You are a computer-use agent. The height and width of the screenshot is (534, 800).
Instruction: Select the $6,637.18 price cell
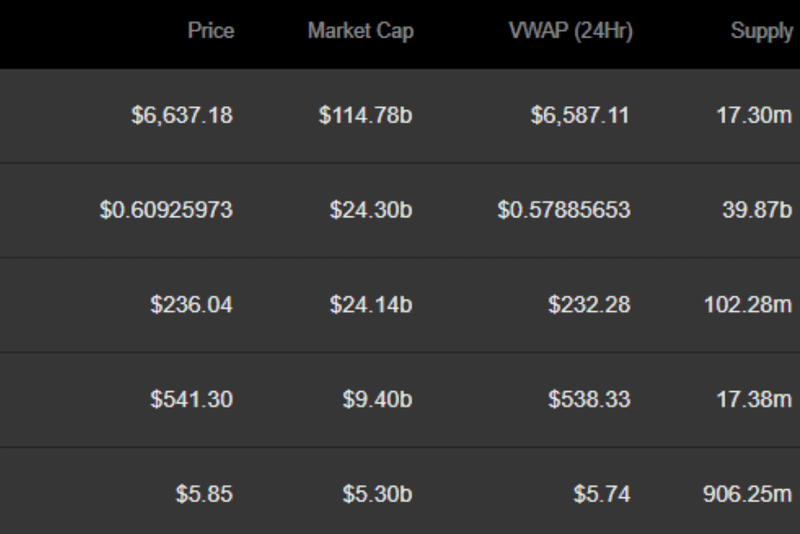tap(182, 115)
